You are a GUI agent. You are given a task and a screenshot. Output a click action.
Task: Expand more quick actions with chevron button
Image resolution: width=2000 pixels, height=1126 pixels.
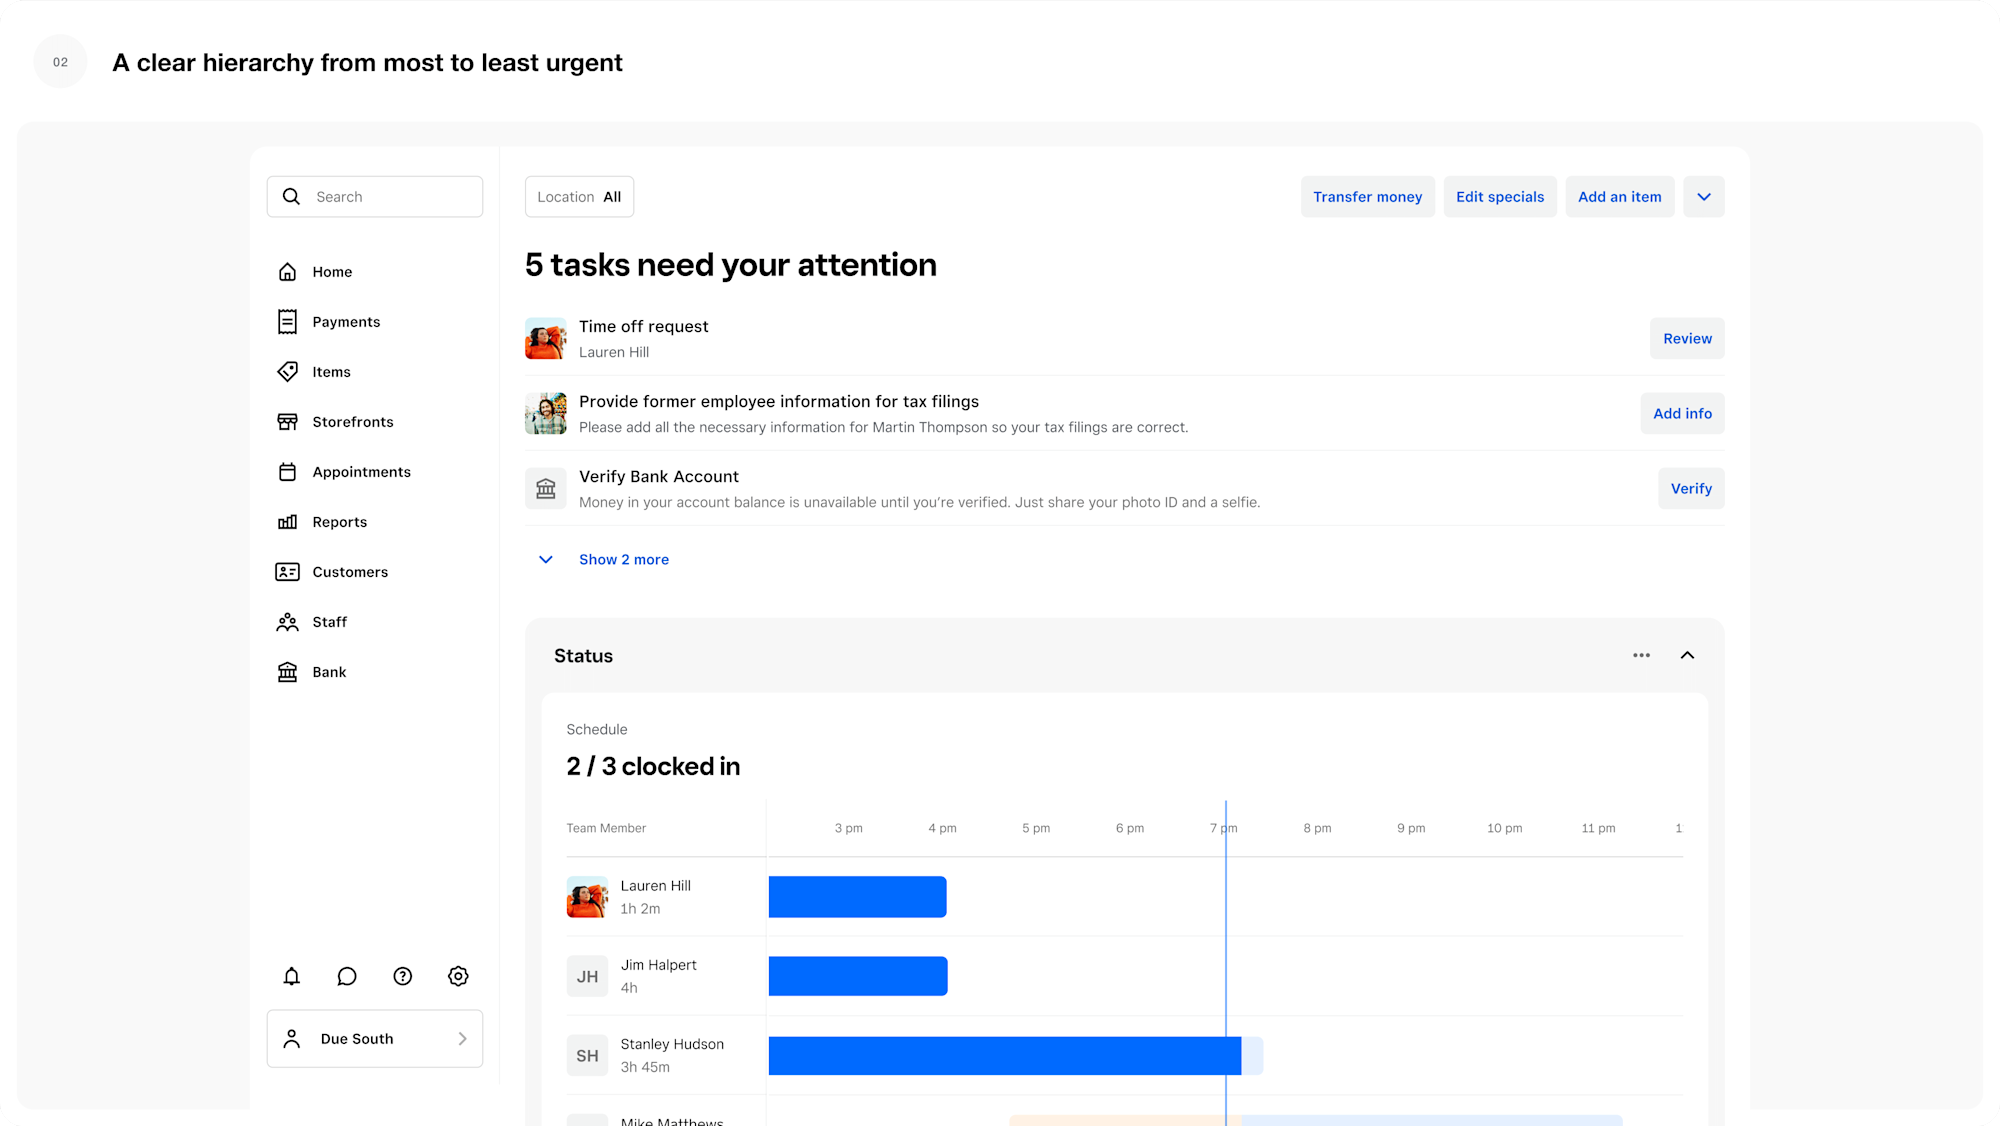pos(1704,197)
